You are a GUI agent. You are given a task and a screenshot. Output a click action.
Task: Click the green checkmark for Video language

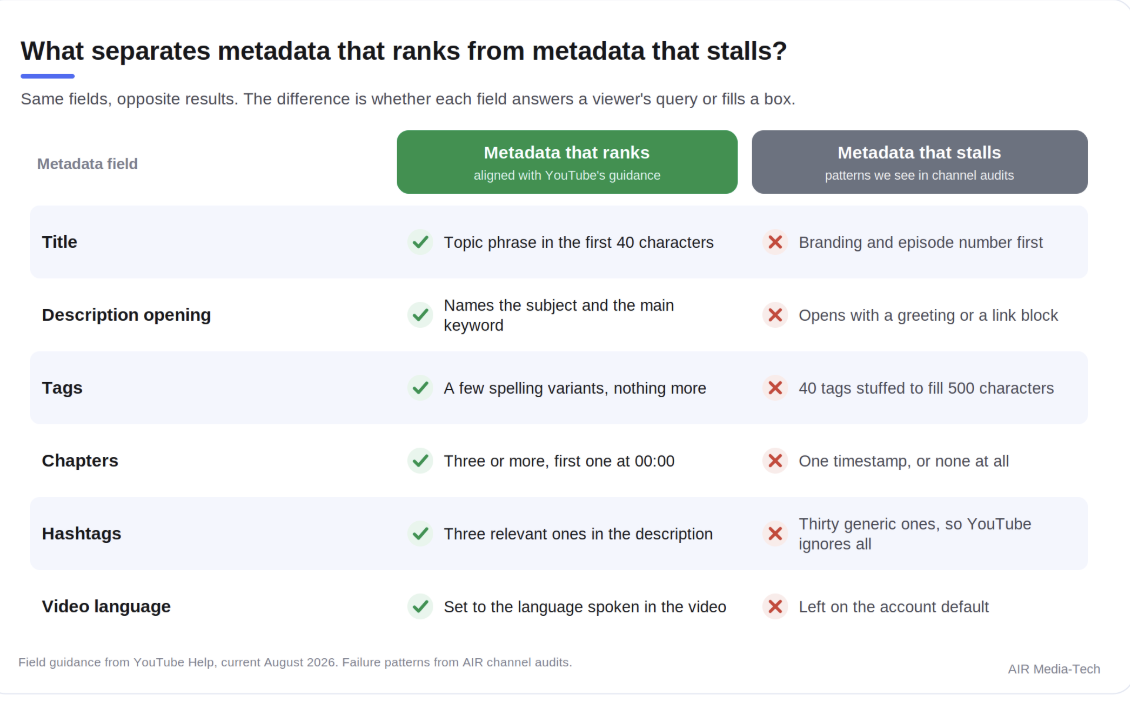(420, 606)
